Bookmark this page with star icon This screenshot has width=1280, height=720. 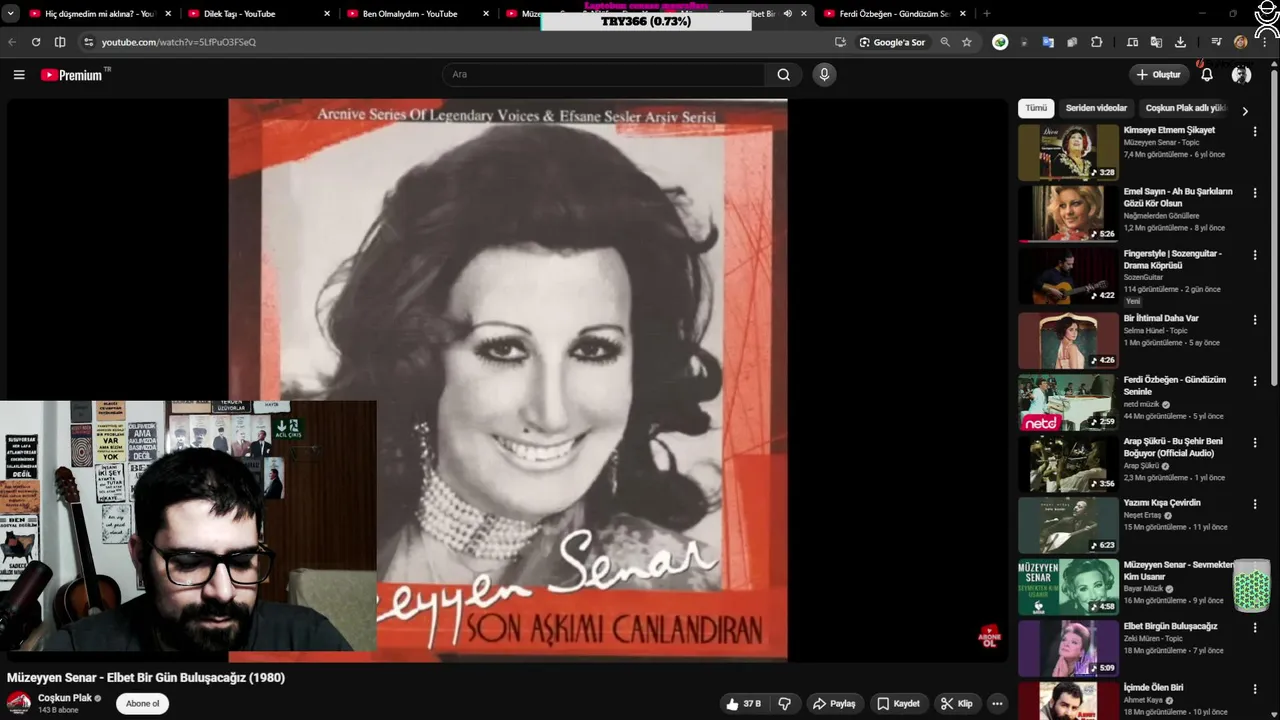point(967,42)
